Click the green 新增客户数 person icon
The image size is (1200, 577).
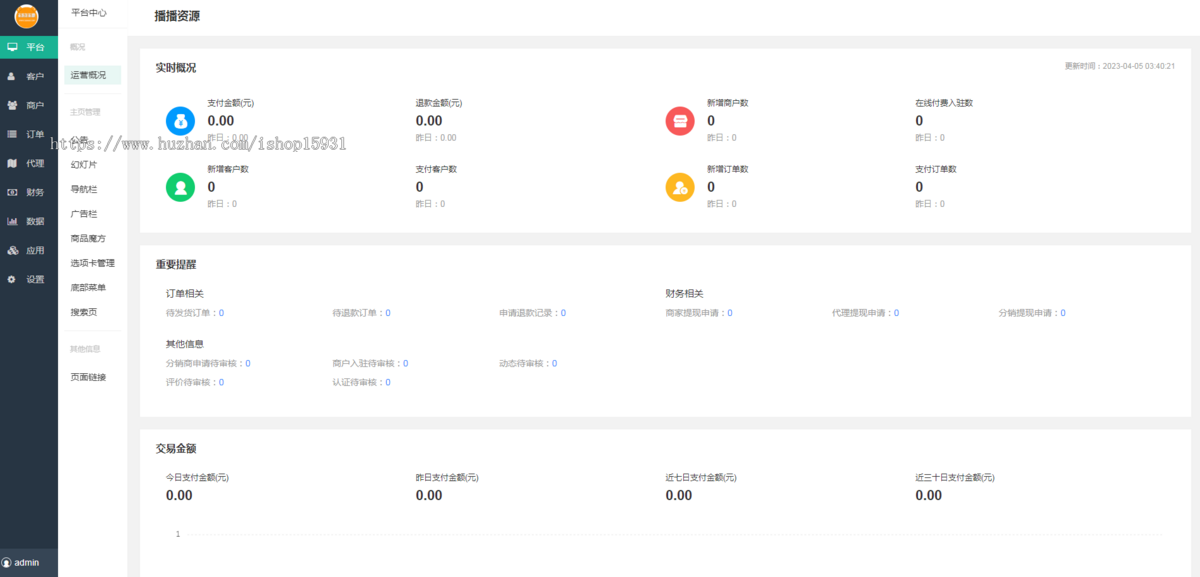point(181,186)
